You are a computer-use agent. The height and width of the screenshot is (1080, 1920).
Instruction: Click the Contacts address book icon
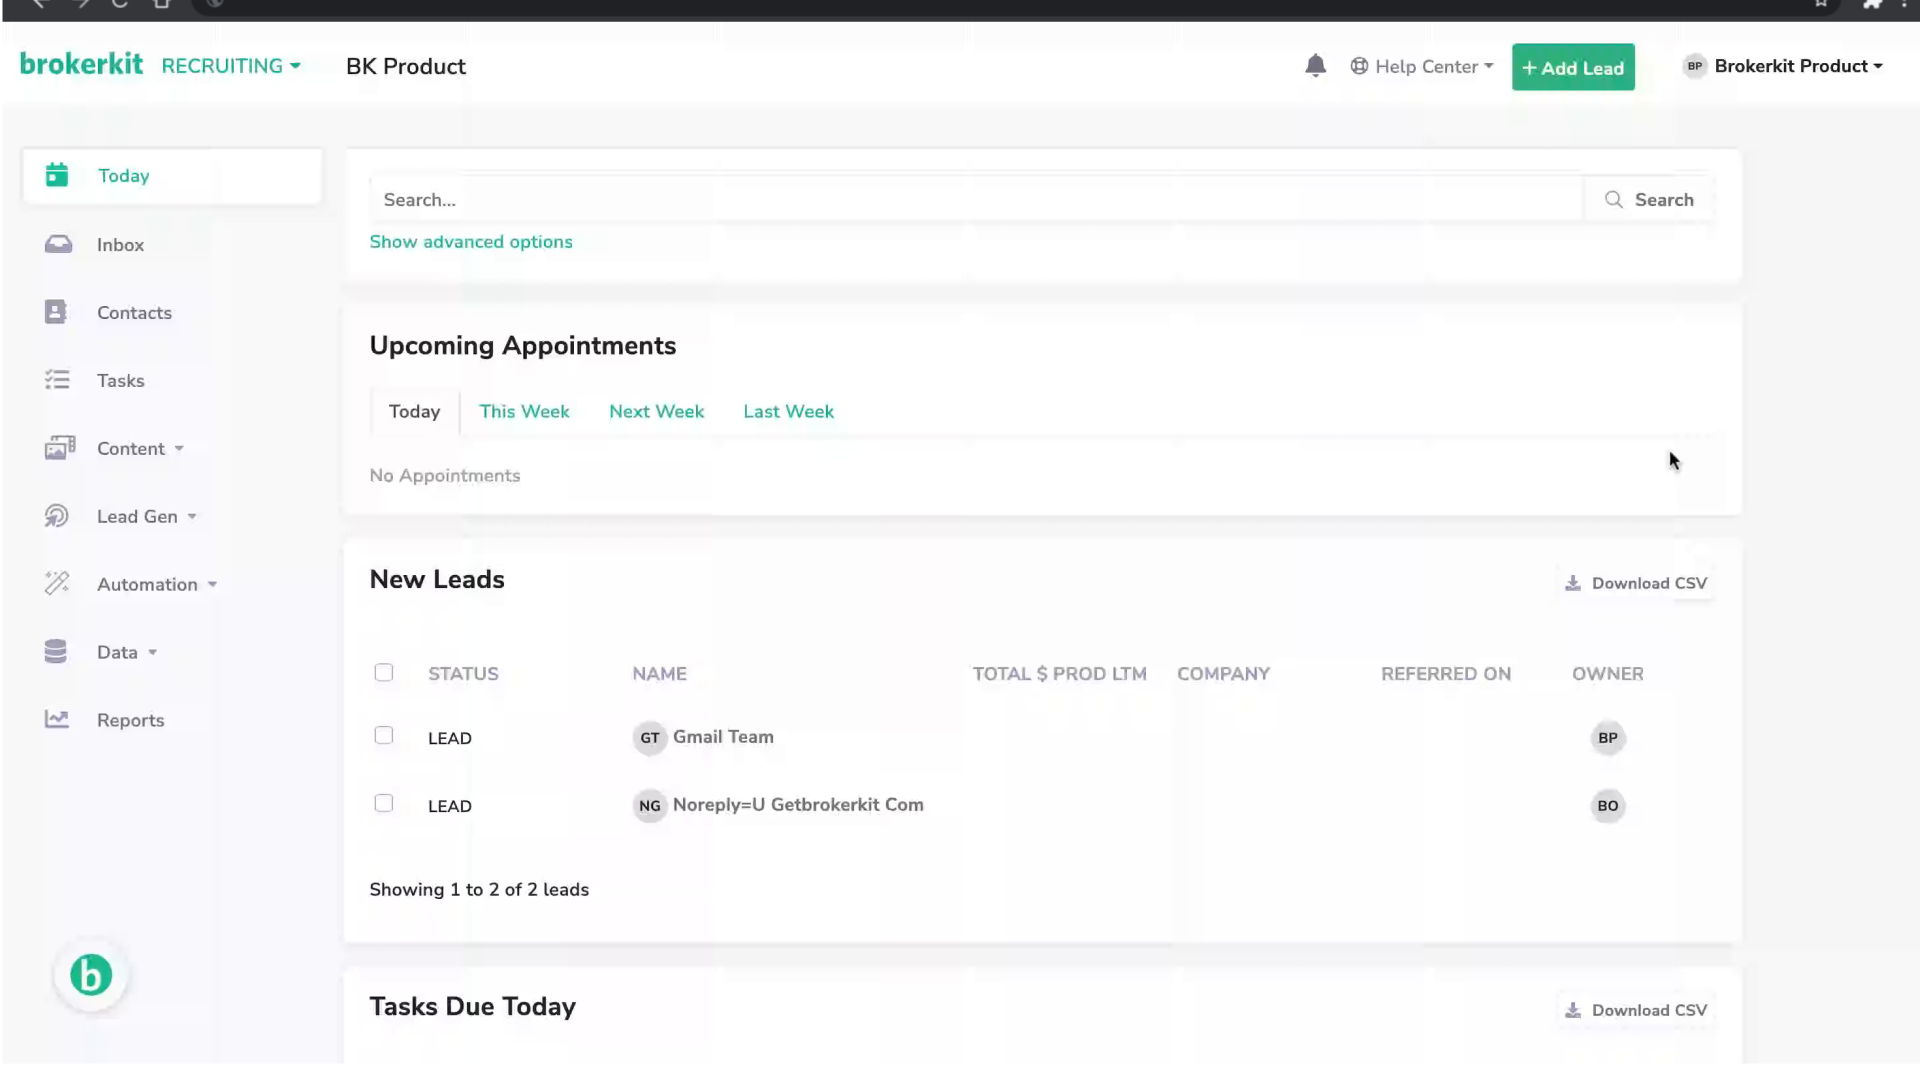click(x=56, y=312)
